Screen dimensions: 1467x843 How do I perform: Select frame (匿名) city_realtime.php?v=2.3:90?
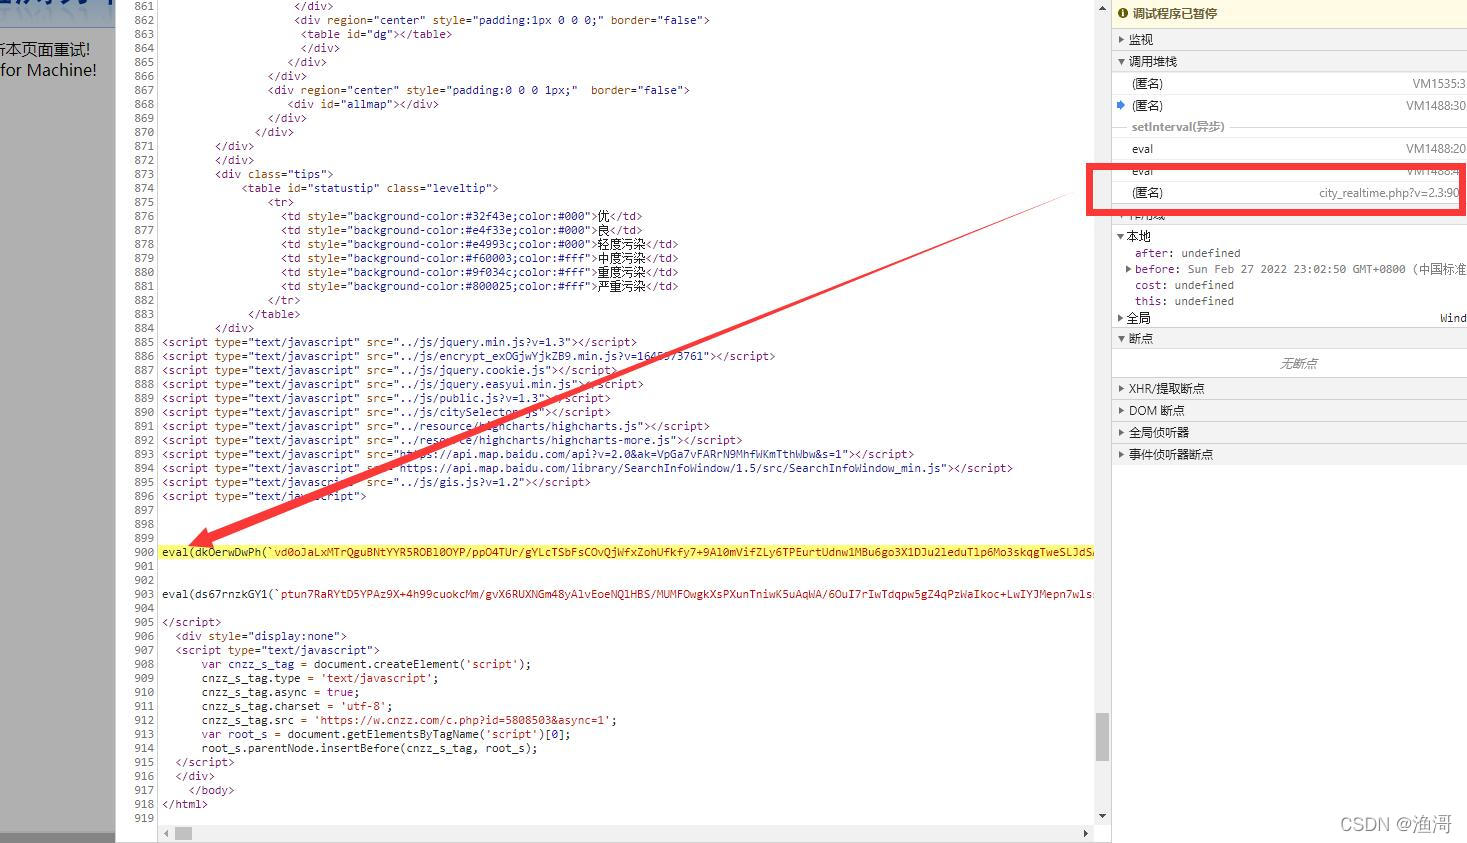[x=1289, y=193]
